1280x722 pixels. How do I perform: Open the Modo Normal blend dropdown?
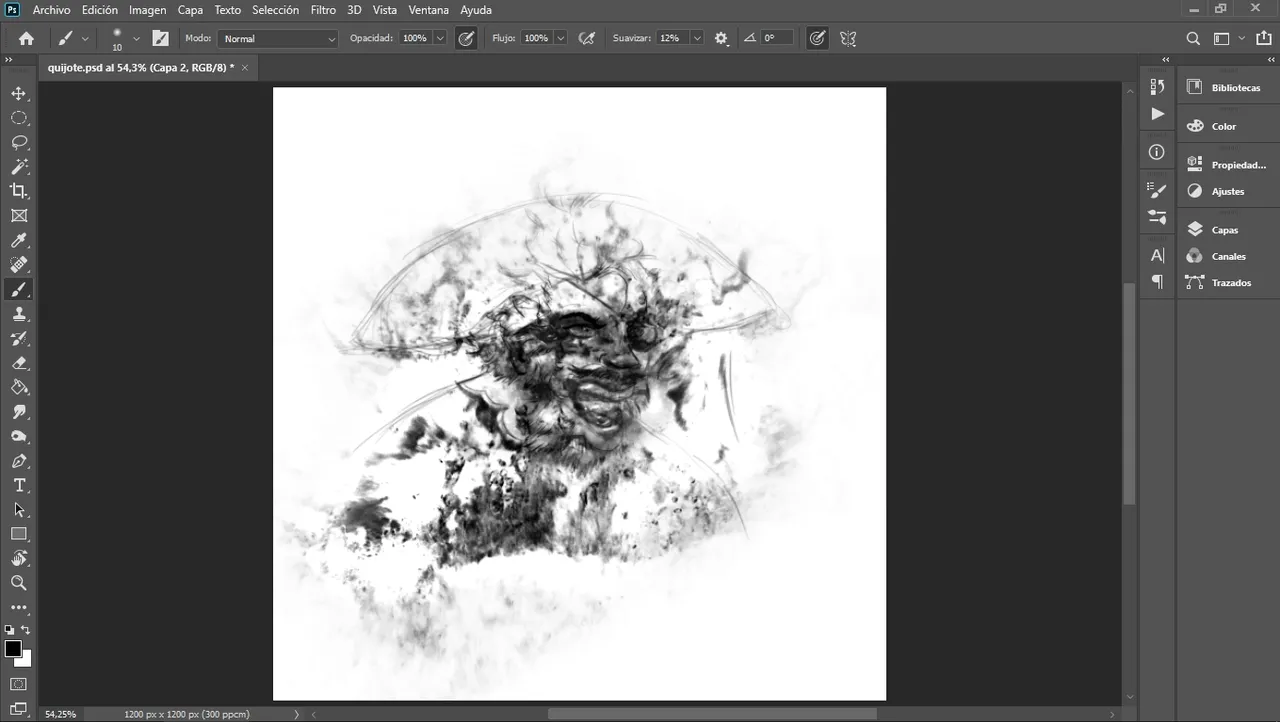[278, 38]
